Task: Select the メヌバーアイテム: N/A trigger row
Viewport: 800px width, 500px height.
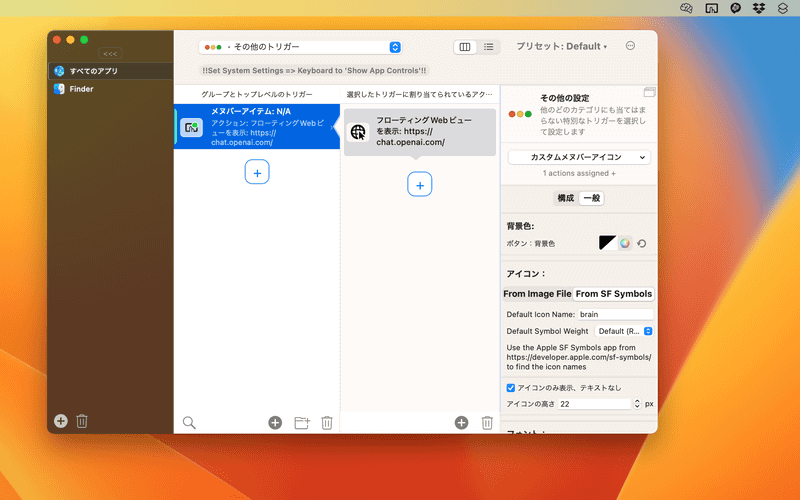Action: 257,127
